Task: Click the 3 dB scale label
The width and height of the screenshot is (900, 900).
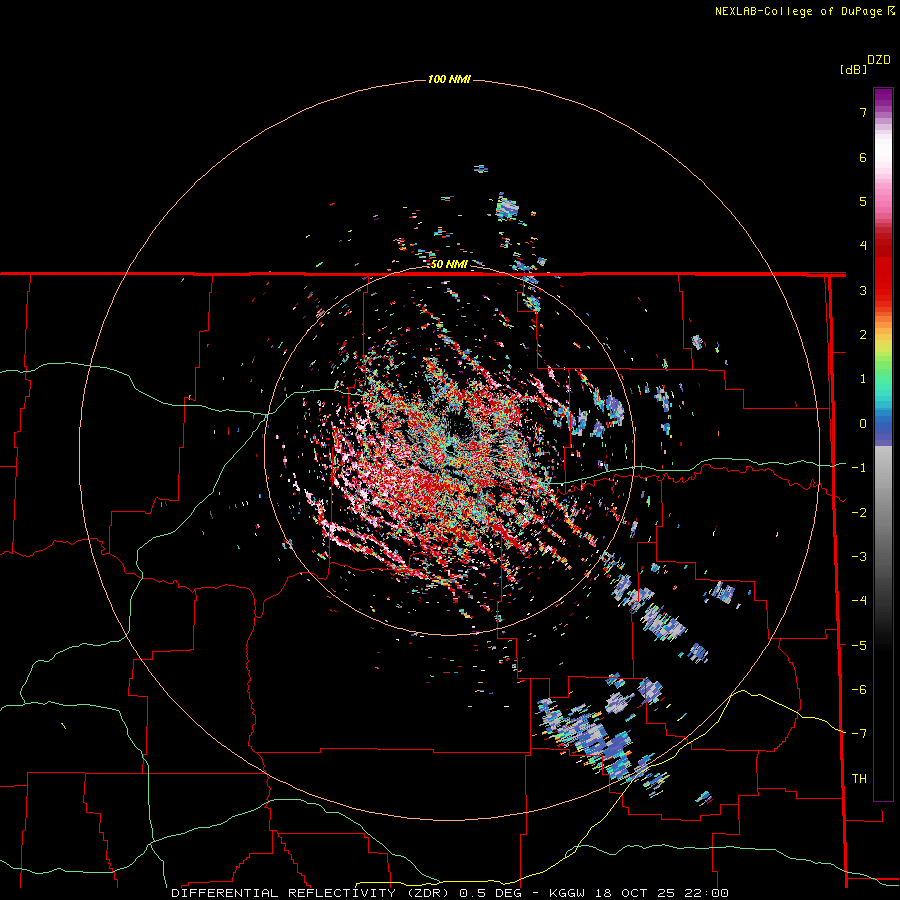Action: 863,290
